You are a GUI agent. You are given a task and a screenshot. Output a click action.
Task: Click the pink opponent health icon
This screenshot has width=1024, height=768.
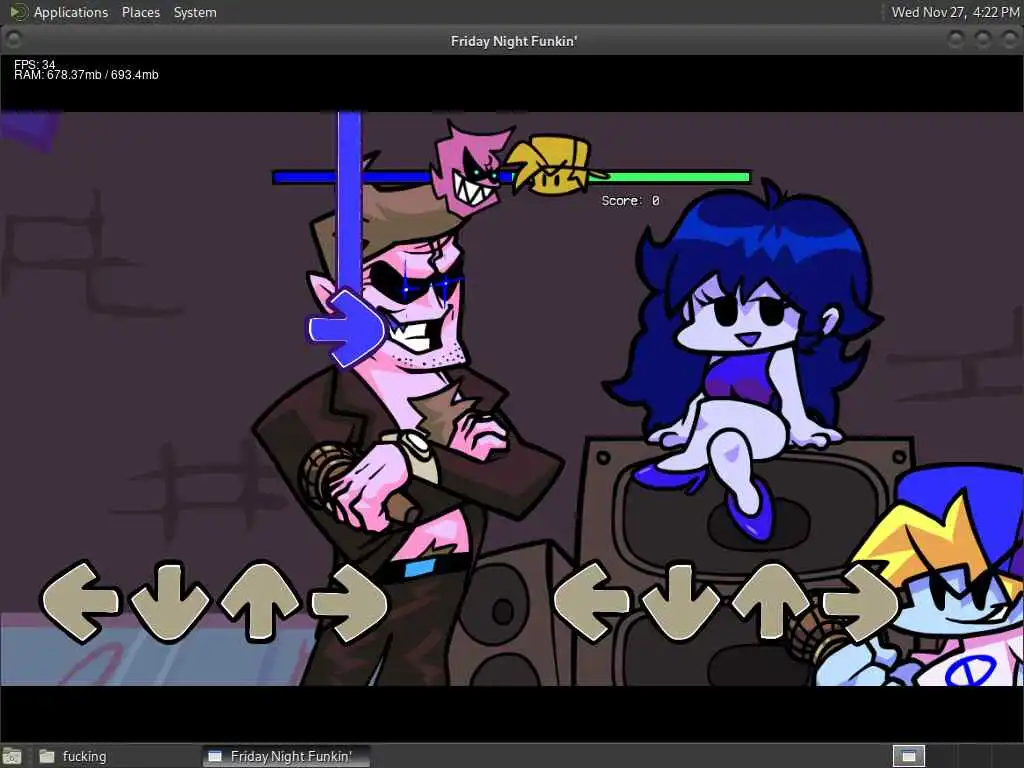click(x=472, y=168)
